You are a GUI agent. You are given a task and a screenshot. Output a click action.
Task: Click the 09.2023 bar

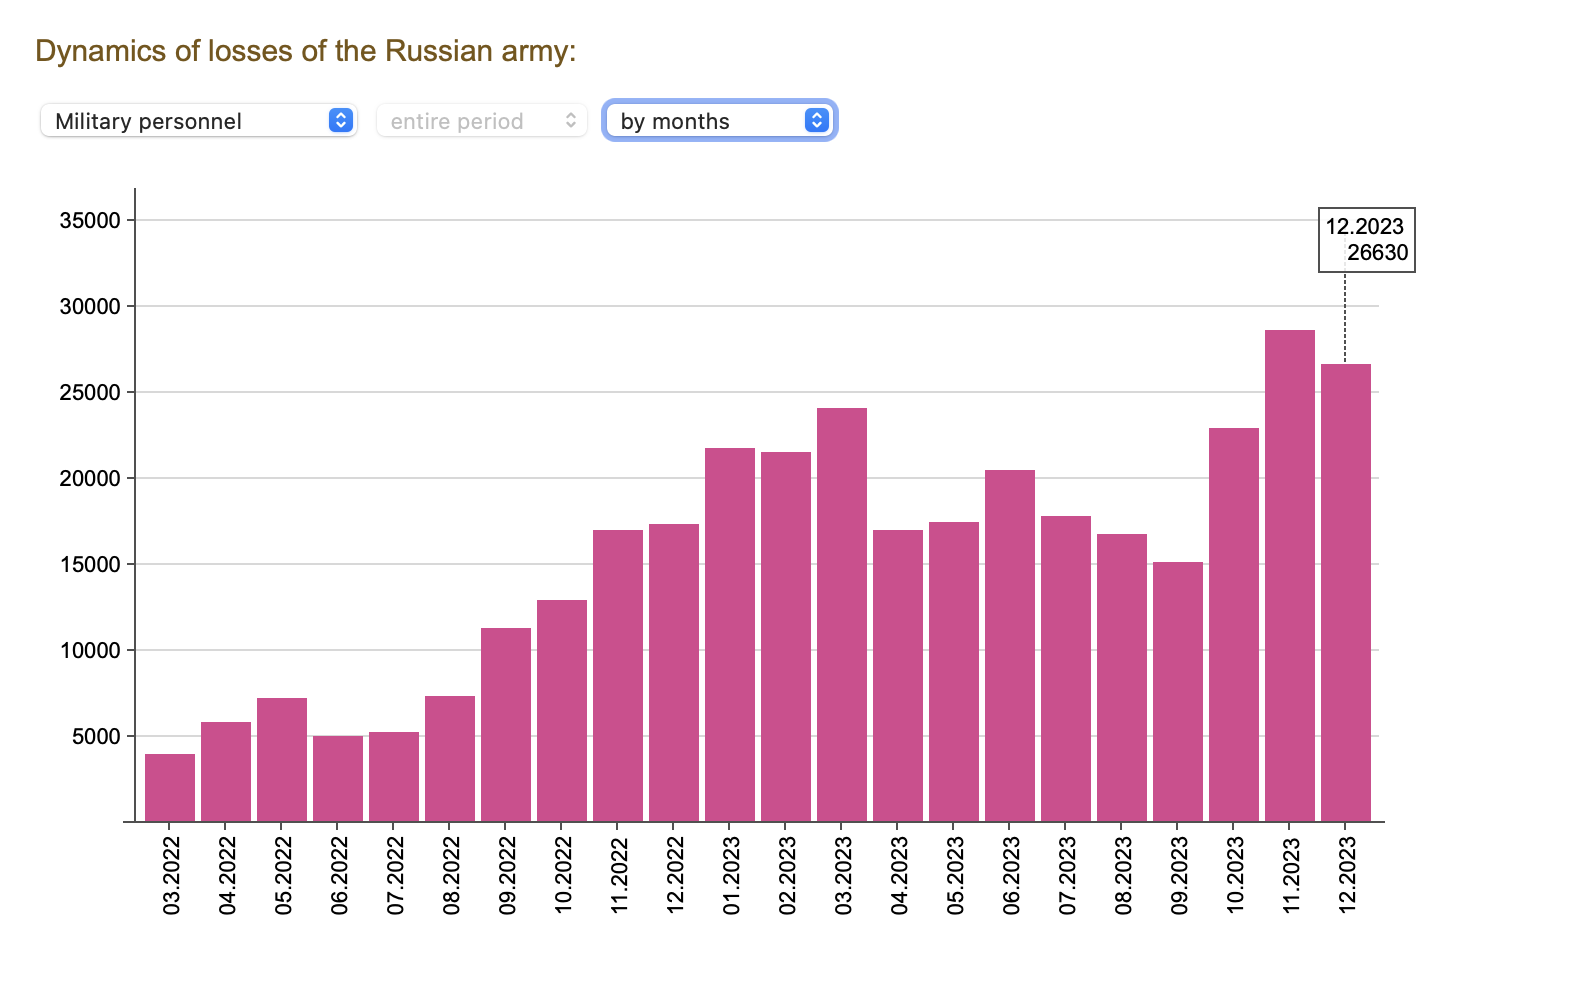coord(1178,692)
